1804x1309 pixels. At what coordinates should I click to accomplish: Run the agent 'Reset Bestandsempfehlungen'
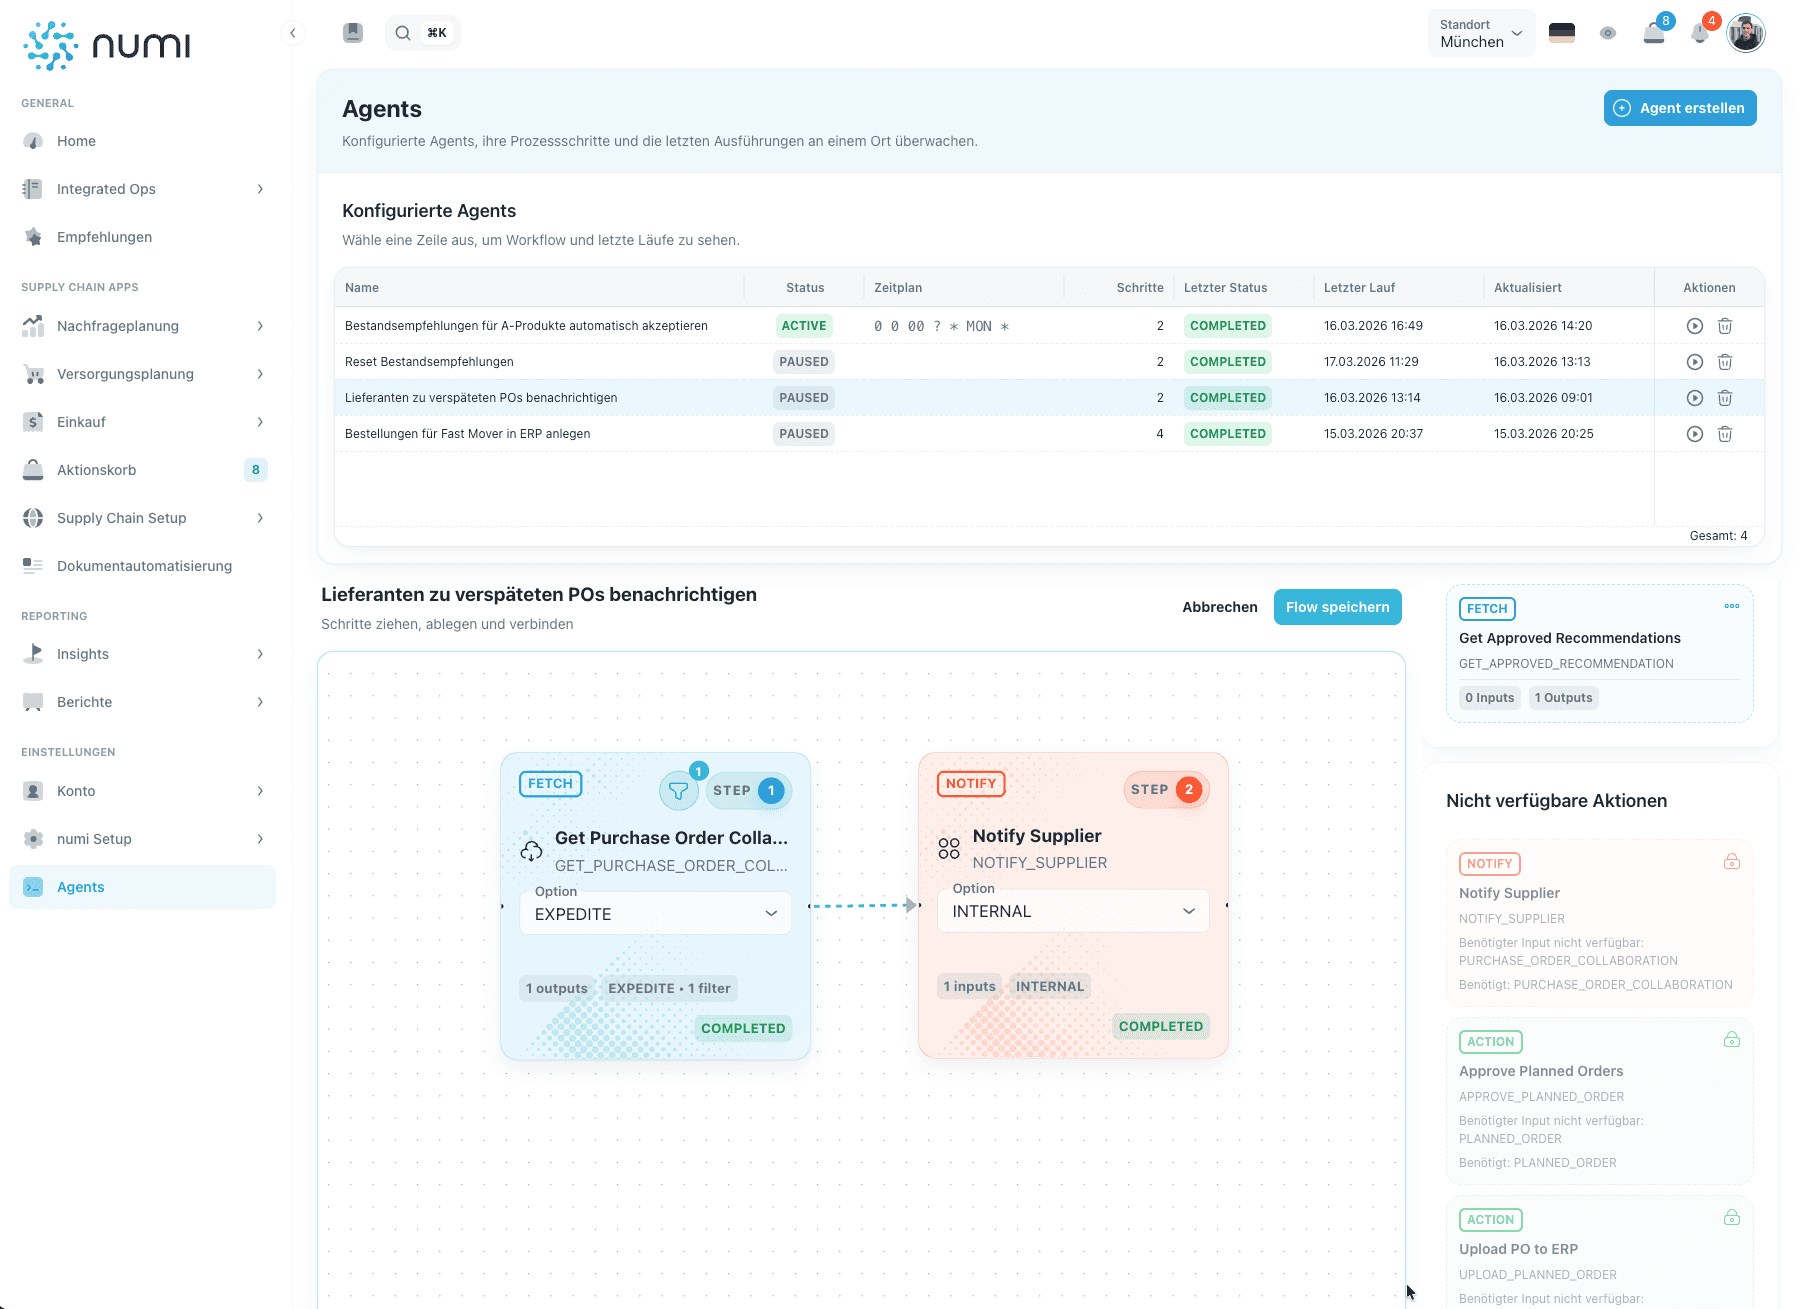(1694, 362)
